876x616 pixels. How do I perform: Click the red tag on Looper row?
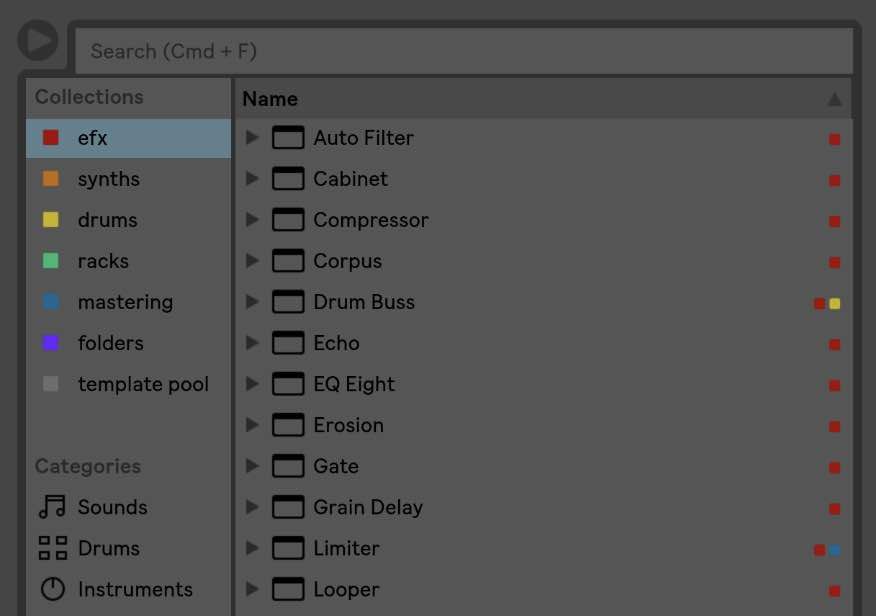coord(835,591)
